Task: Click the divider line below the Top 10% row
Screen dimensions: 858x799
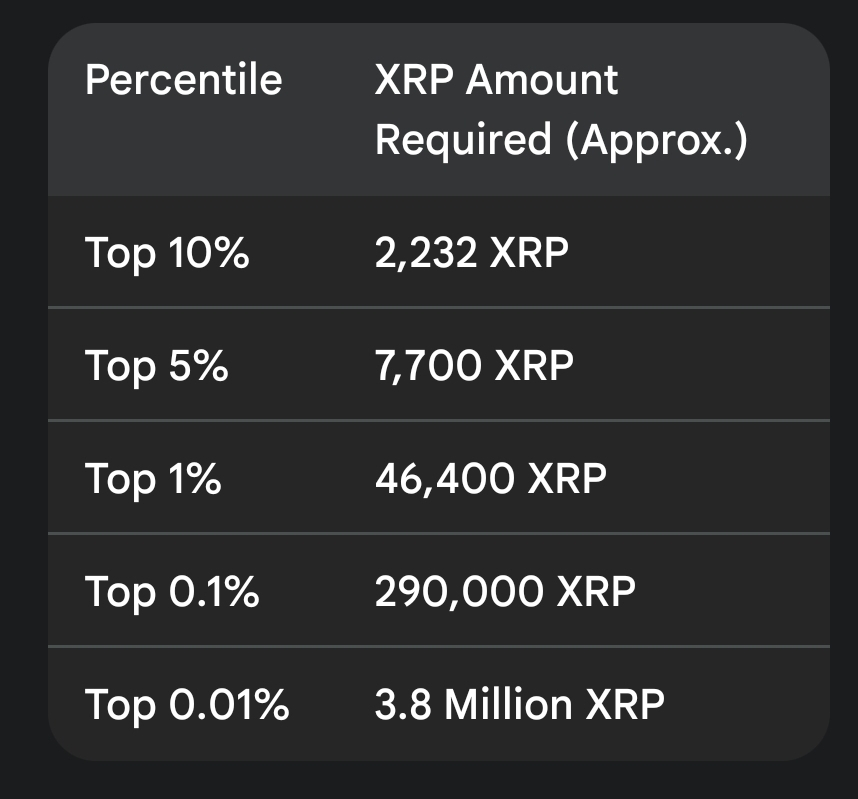Action: pos(438,308)
